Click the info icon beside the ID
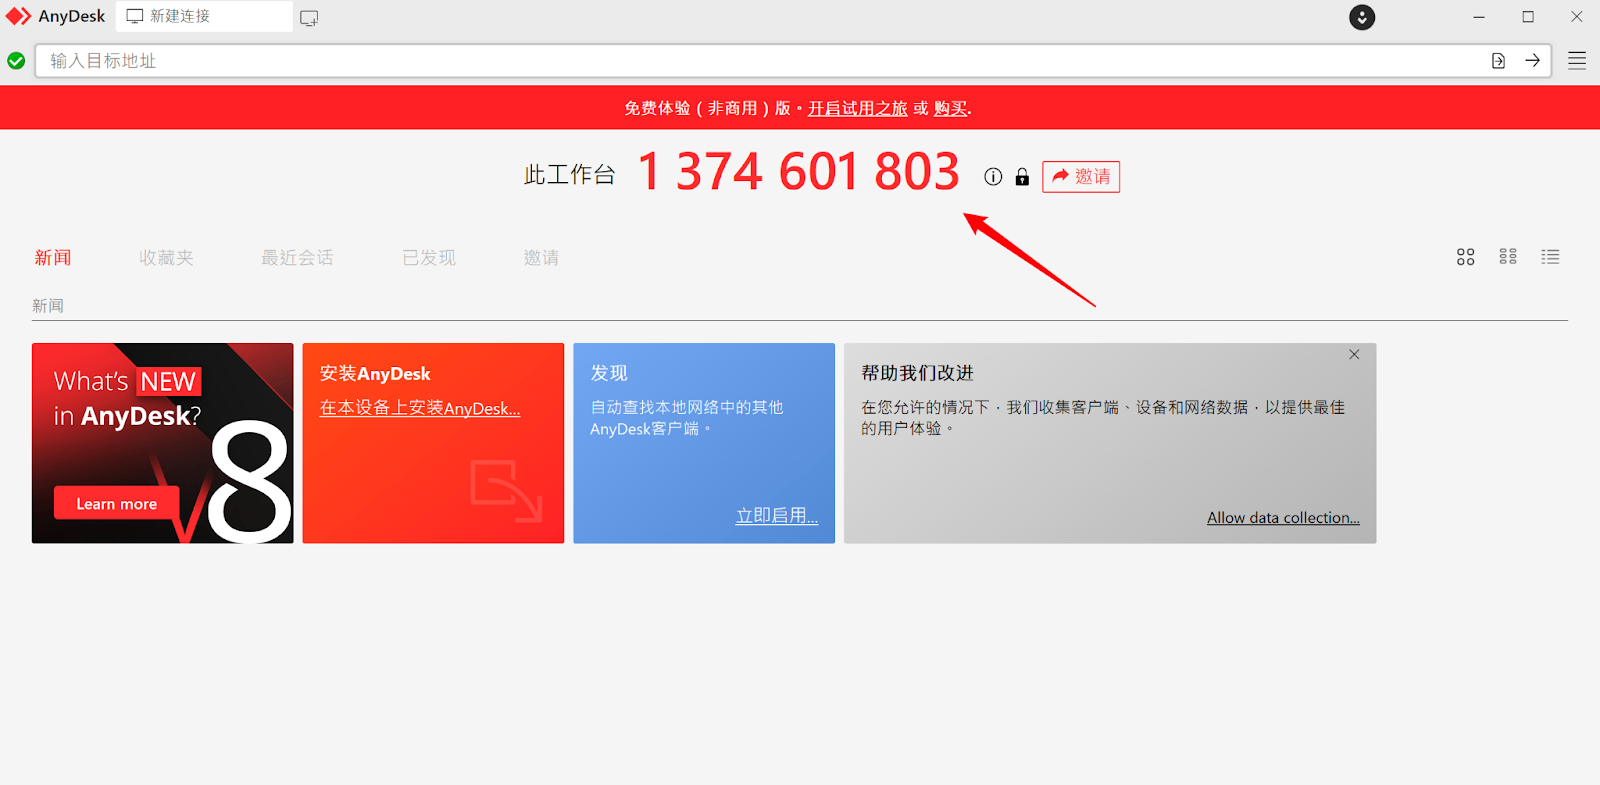The height and width of the screenshot is (785, 1600). pos(993,177)
